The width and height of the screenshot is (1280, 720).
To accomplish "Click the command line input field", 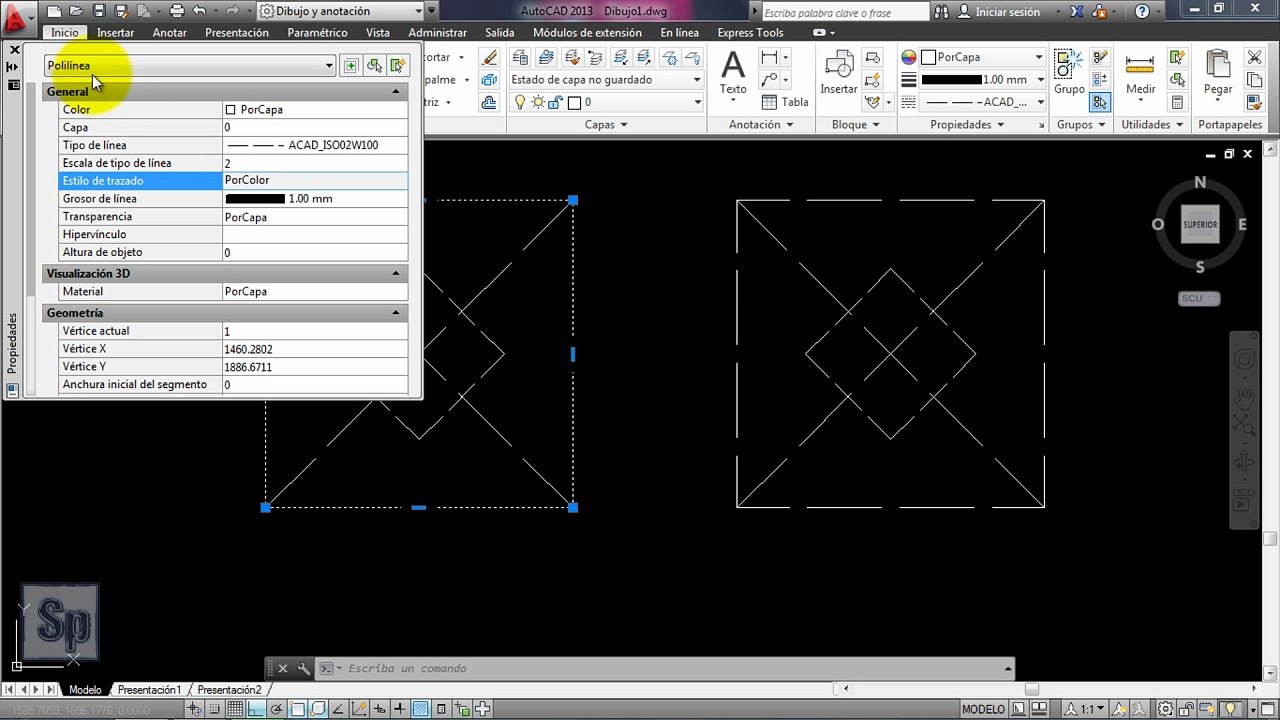I will (x=670, y=668).
